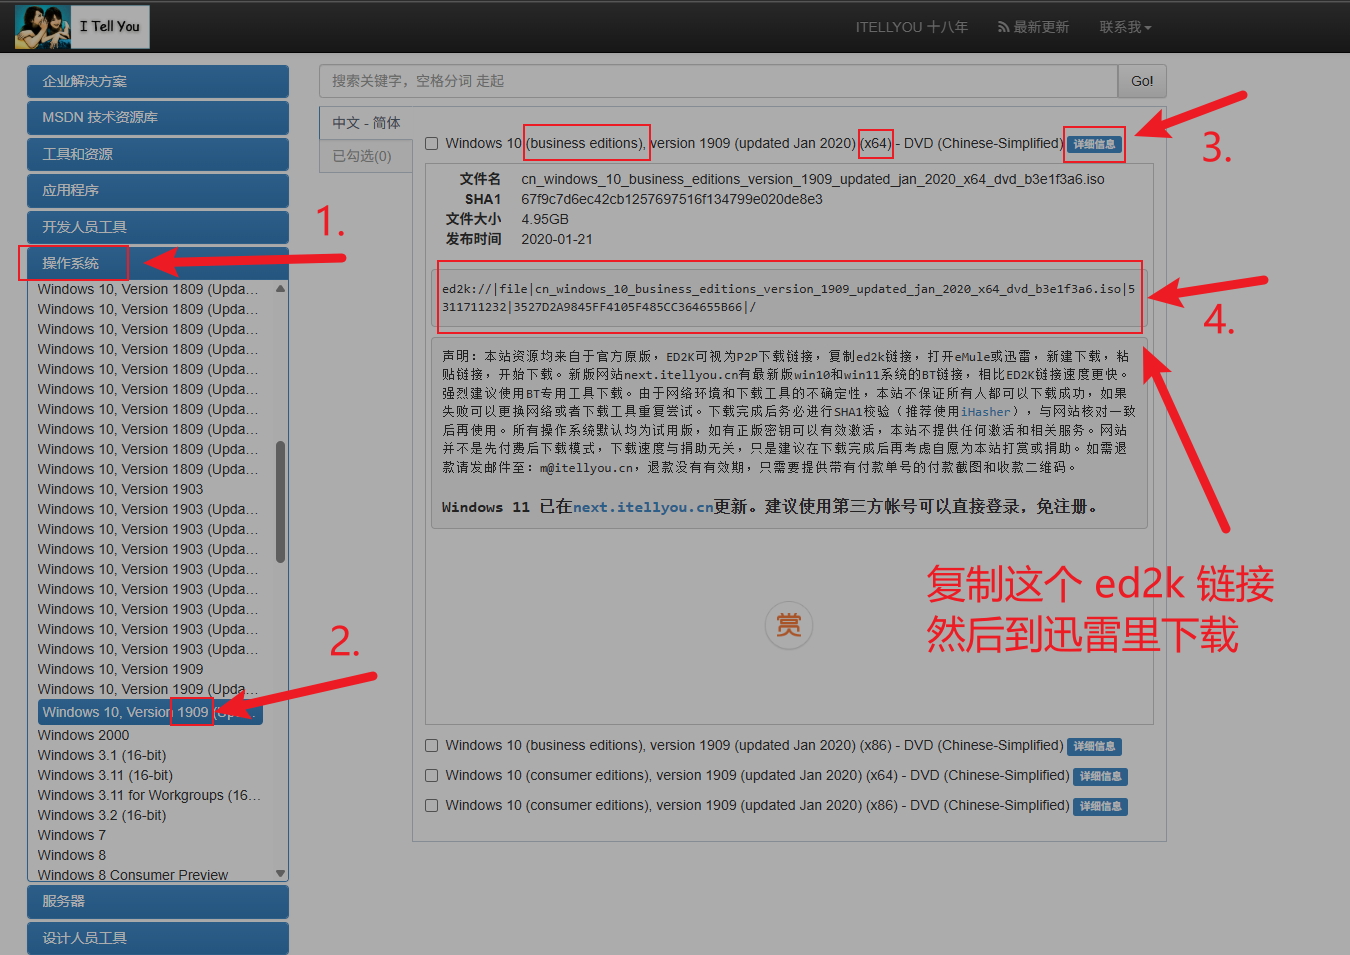The height and width of the screenshot is (955, 1350).
Task: Select Windows 3.1 (16-bit)
Action: [x=102, y=755]
